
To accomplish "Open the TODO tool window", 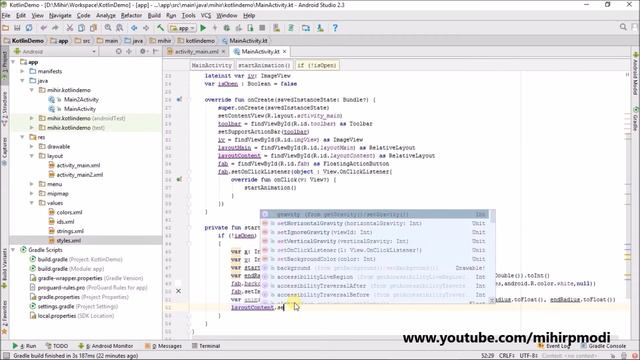I will click(x=57, y=346).
